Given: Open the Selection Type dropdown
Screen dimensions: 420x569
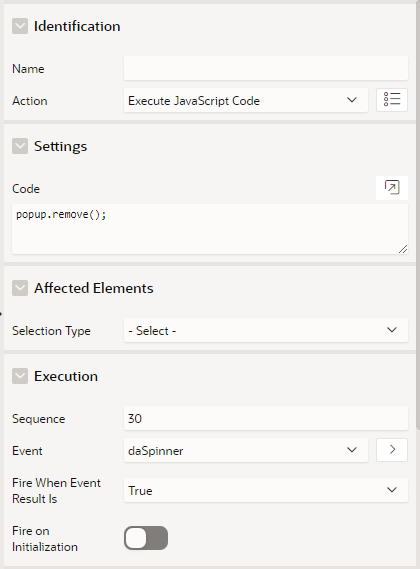Looking at the screenshot, I should (x=266, y=330).
